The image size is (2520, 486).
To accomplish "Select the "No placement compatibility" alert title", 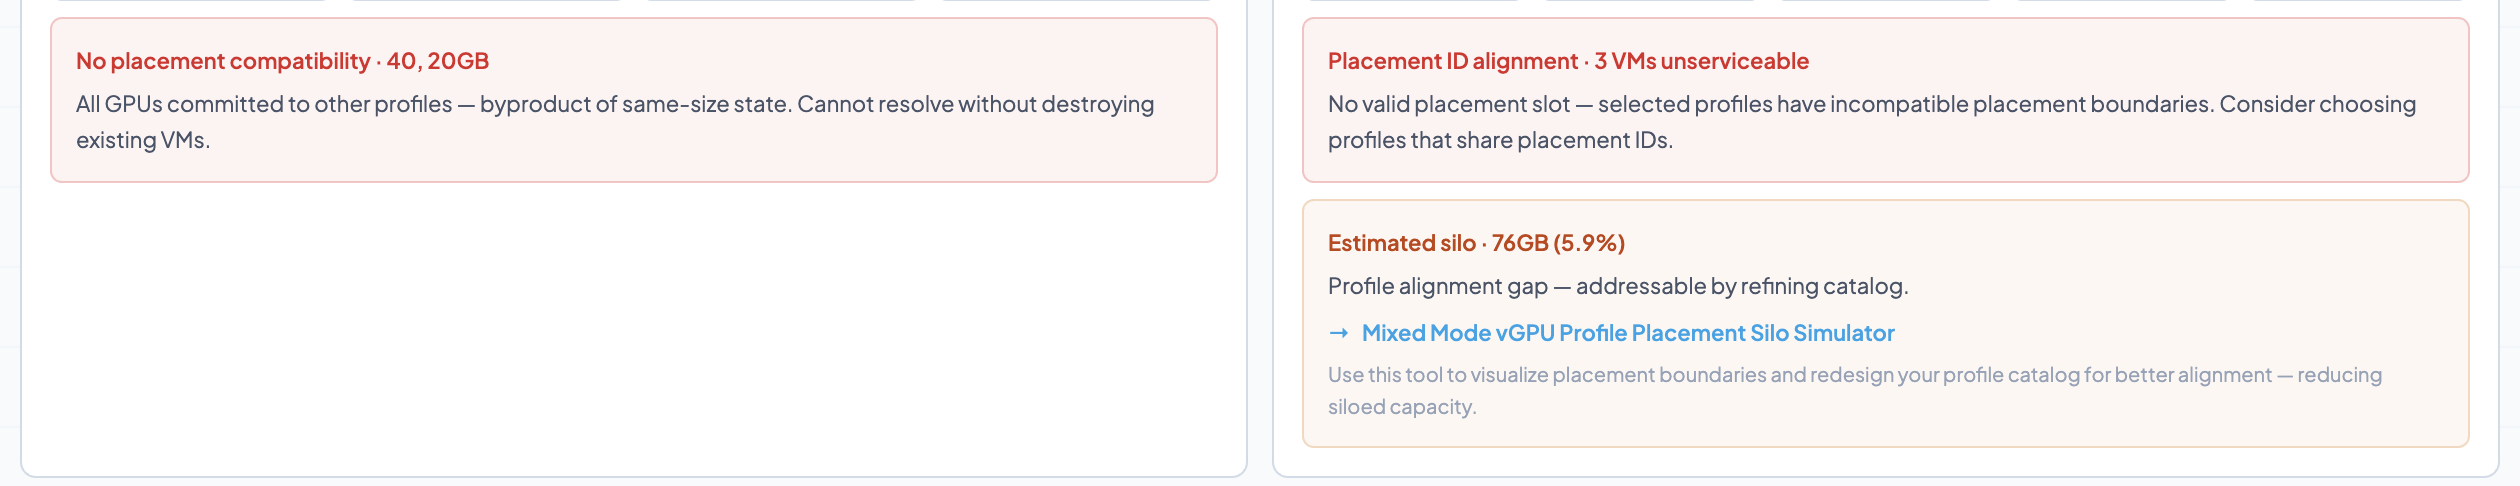I will (x=222, y=61).
